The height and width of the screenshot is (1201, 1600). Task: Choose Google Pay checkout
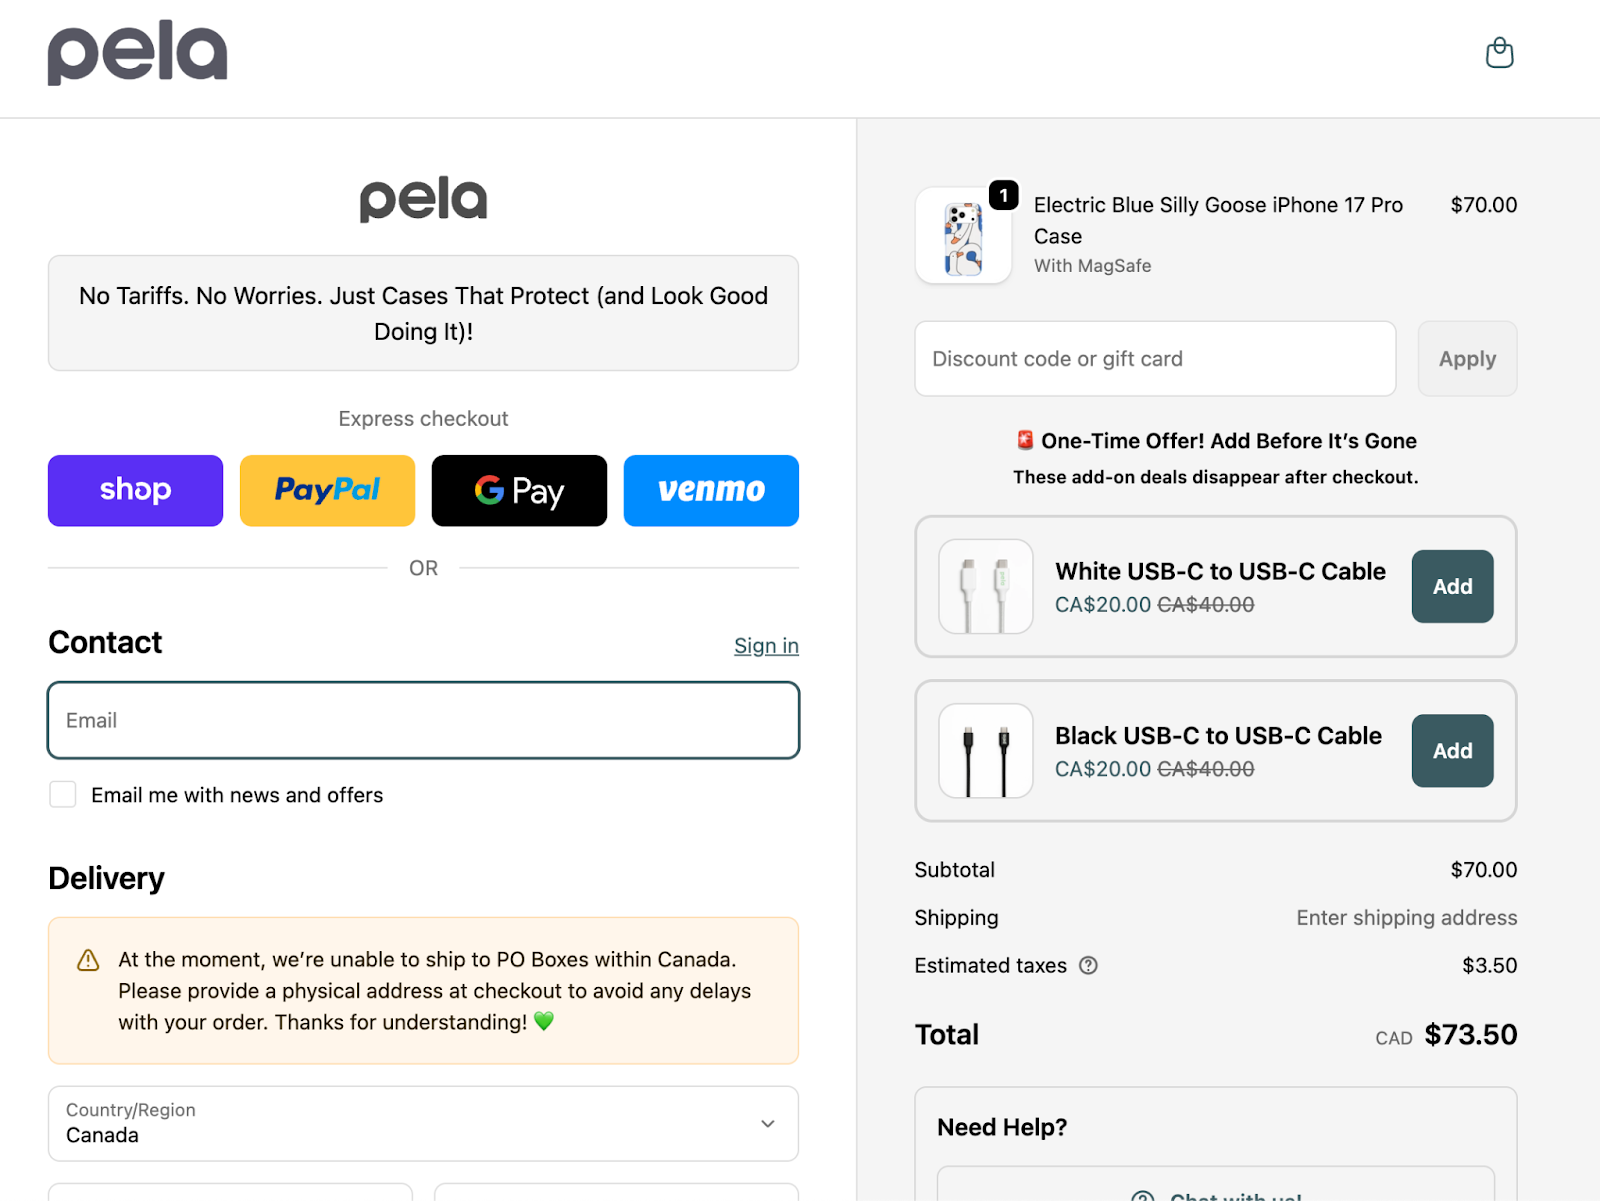(x=519, y=490)
